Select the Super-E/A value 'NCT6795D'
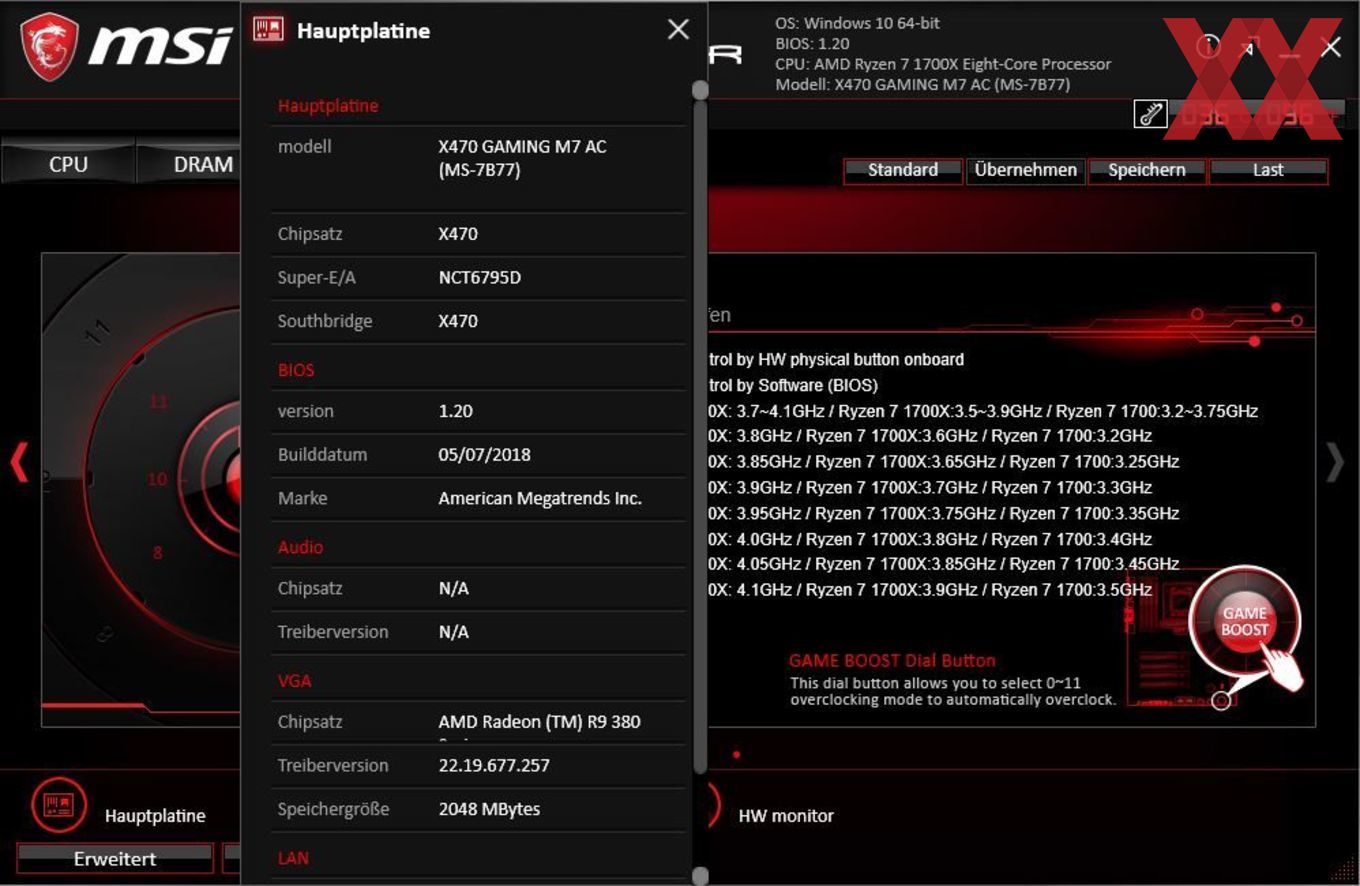 point(480,278)
